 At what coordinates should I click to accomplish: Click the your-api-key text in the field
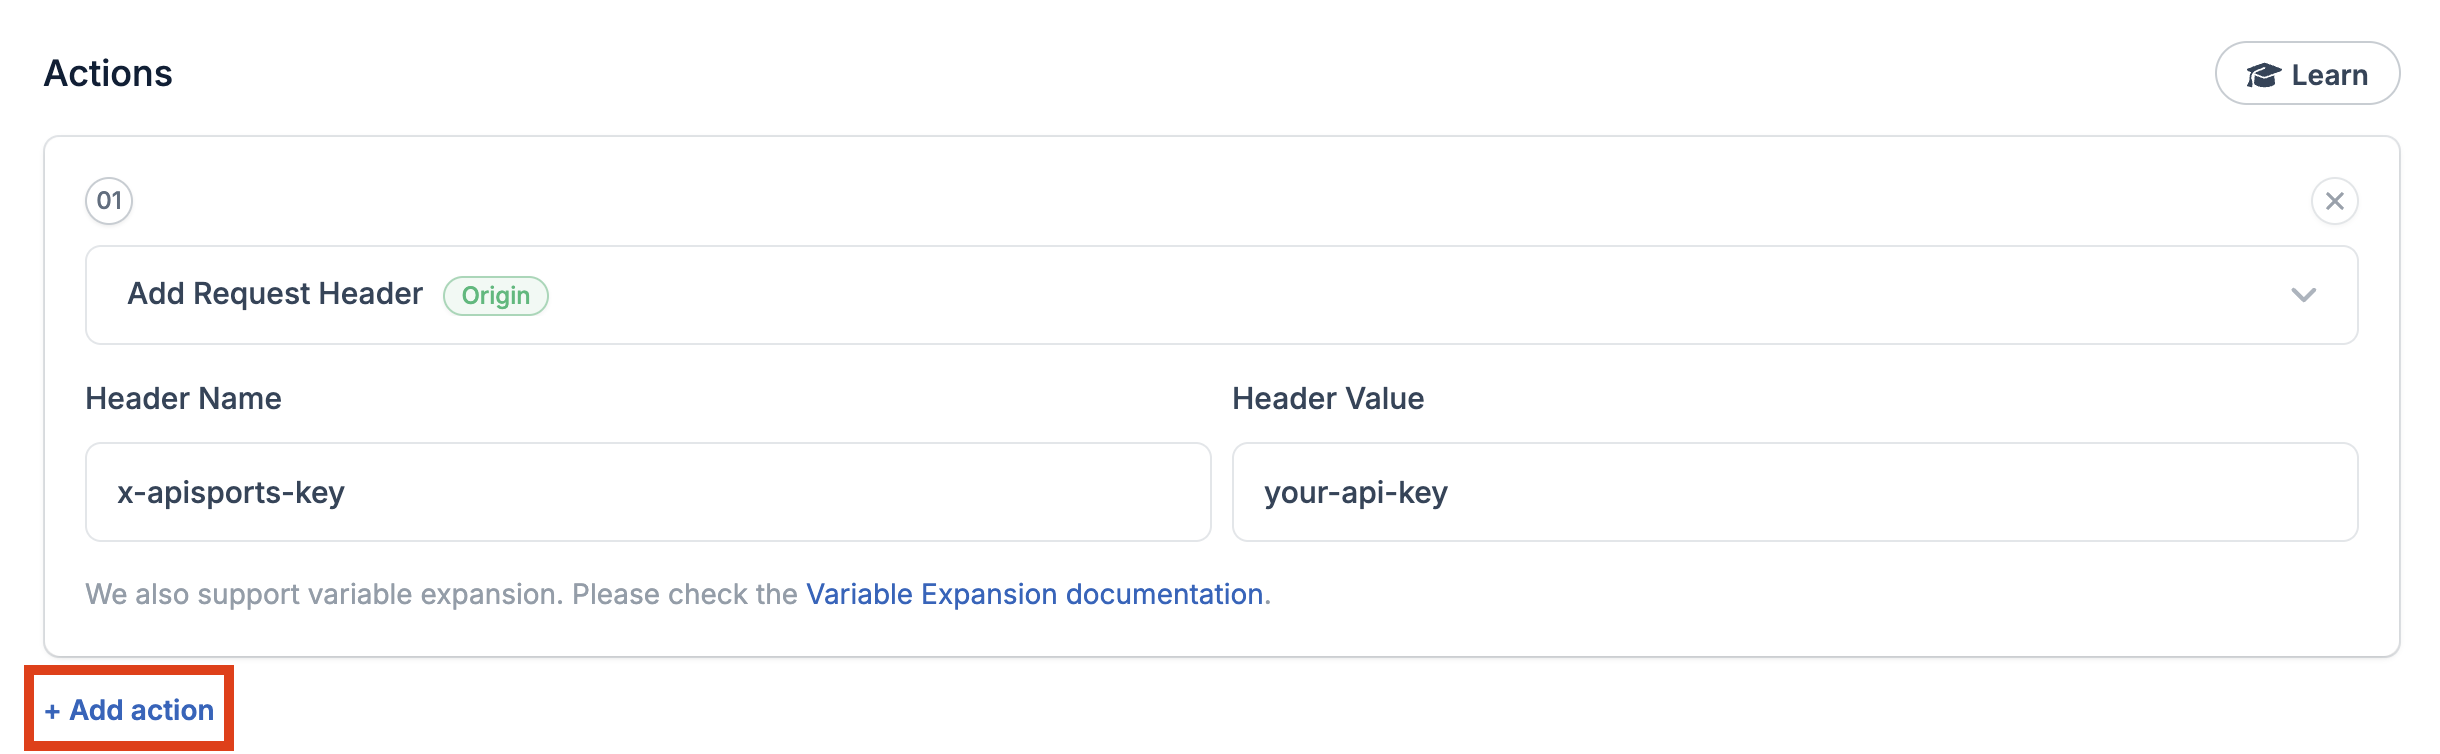(1356, 493)
